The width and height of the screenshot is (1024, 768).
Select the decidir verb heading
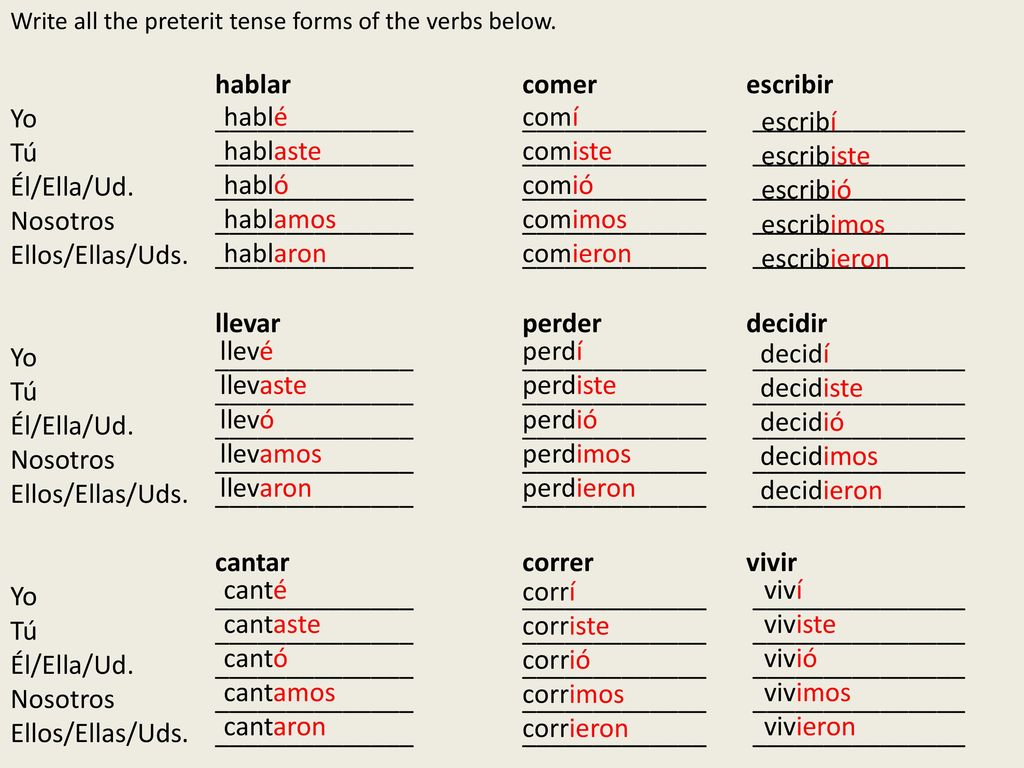click(786, 323)
